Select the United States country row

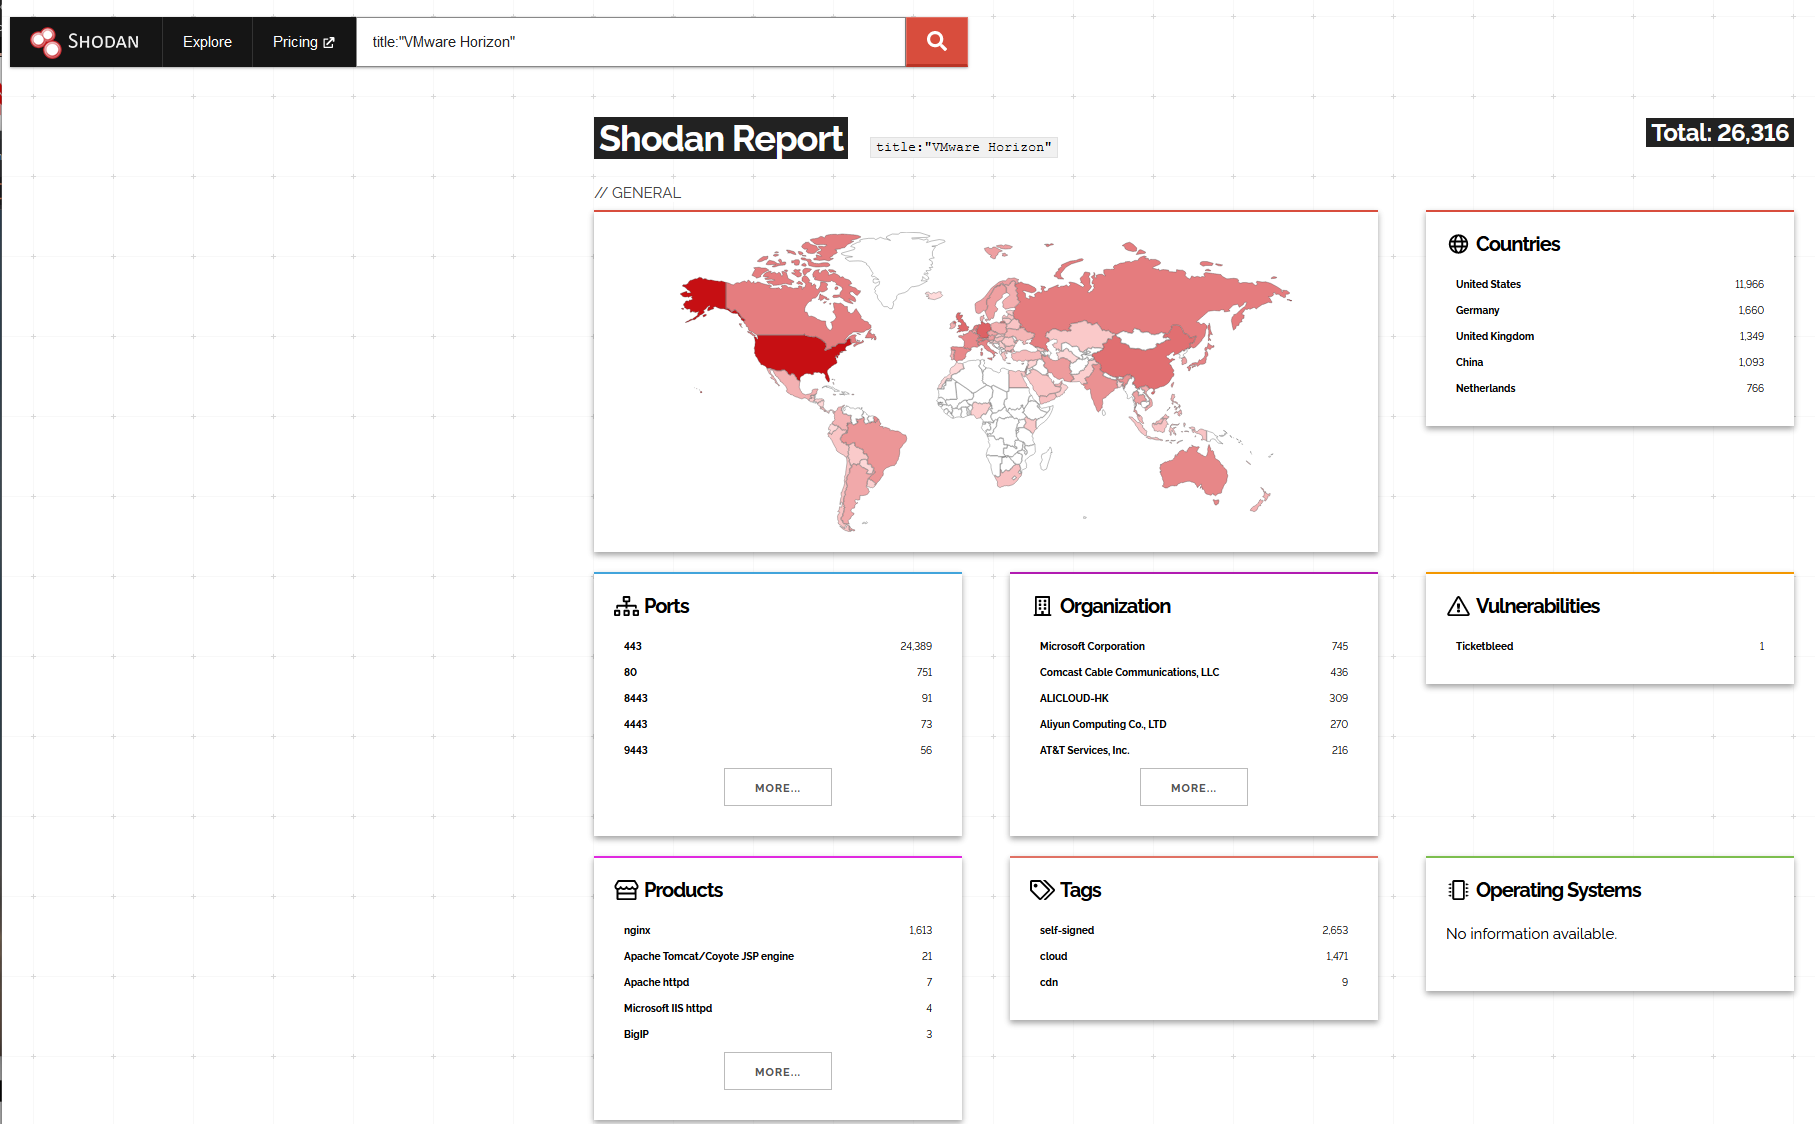pos(1610,284)
